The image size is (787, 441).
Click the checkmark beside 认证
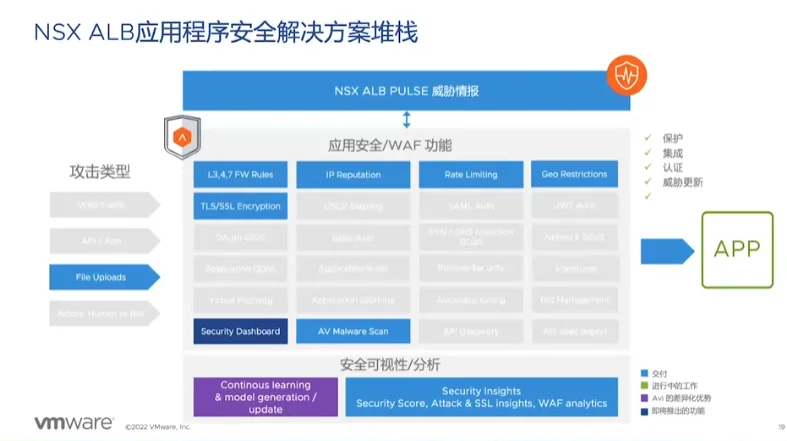tap(648, 167)
